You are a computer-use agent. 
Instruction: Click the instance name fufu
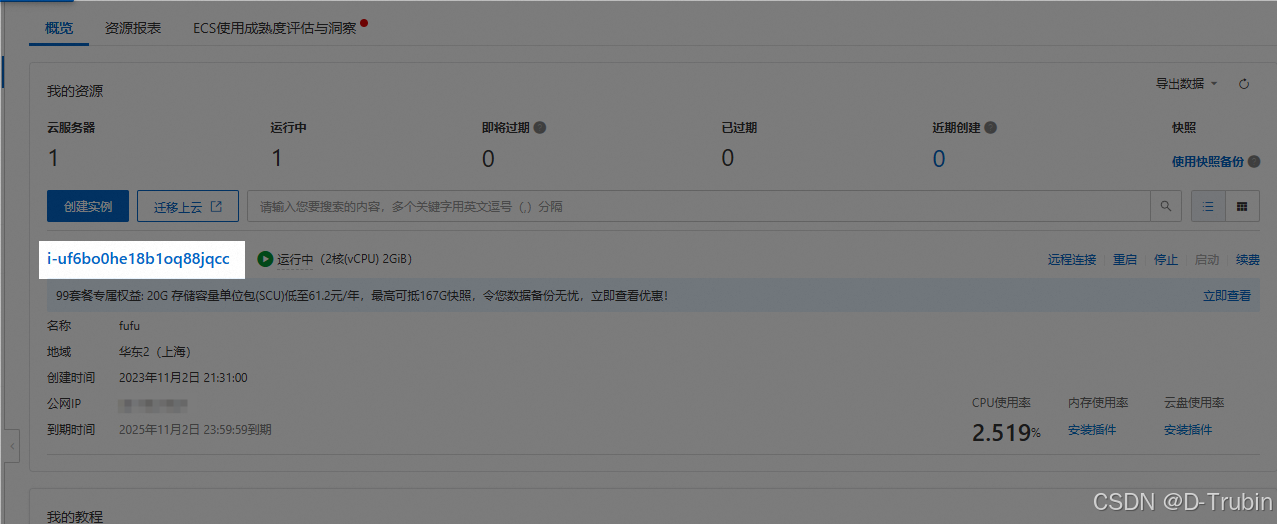pos(131,326)
